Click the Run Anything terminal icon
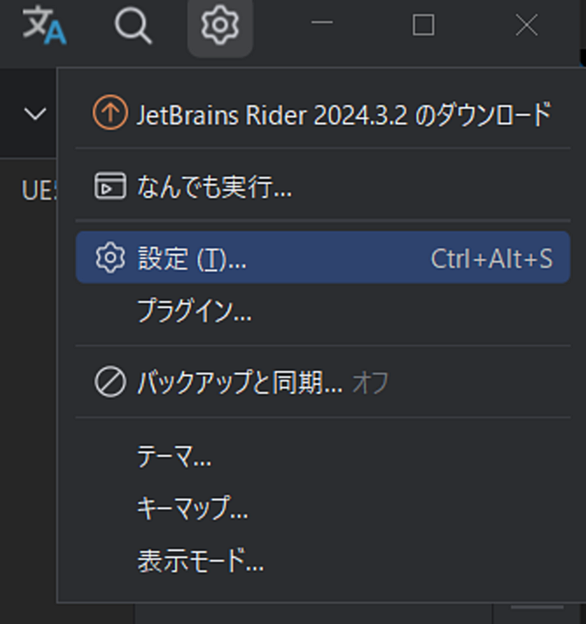The image size is (586, 624). coord(110,185)
